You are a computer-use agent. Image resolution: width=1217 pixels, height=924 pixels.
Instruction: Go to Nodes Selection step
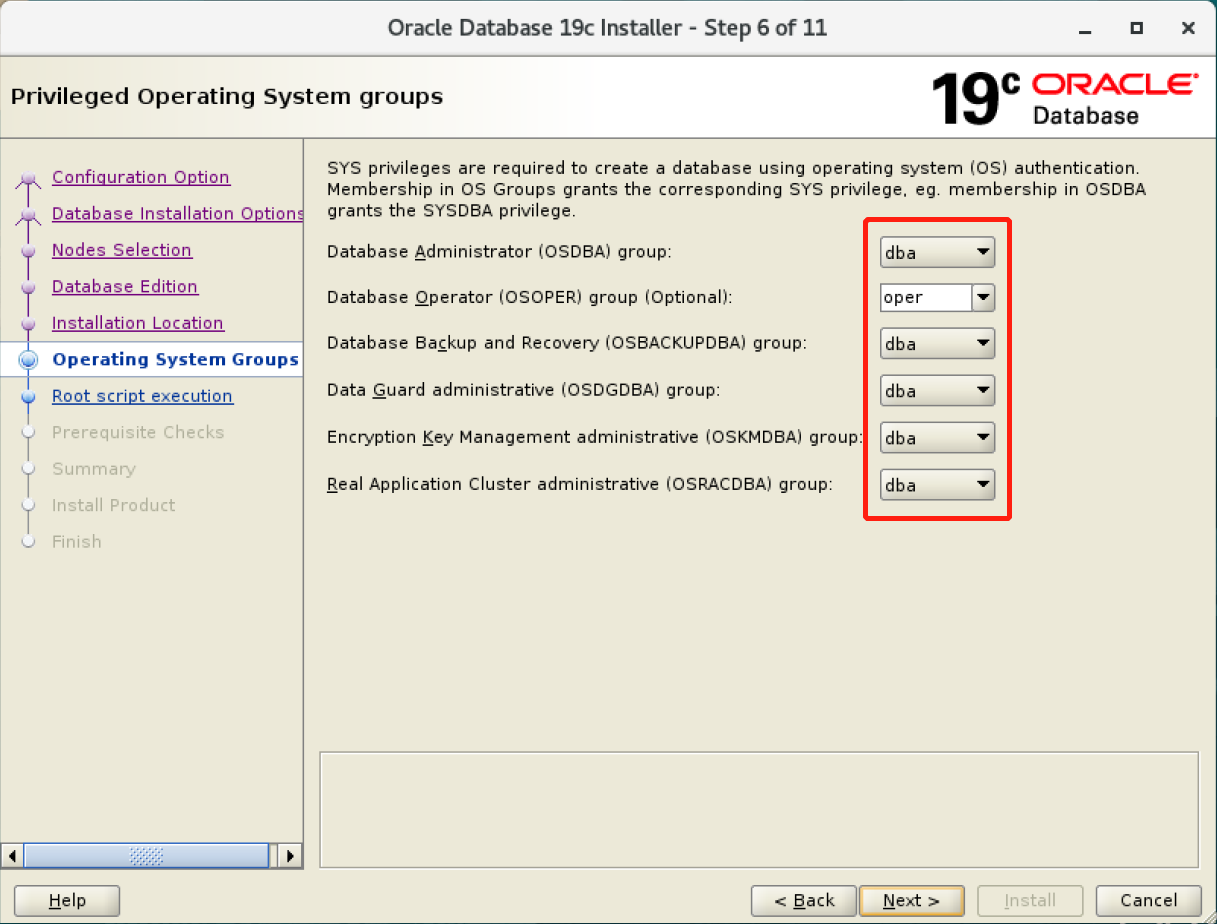click(122, 250)
